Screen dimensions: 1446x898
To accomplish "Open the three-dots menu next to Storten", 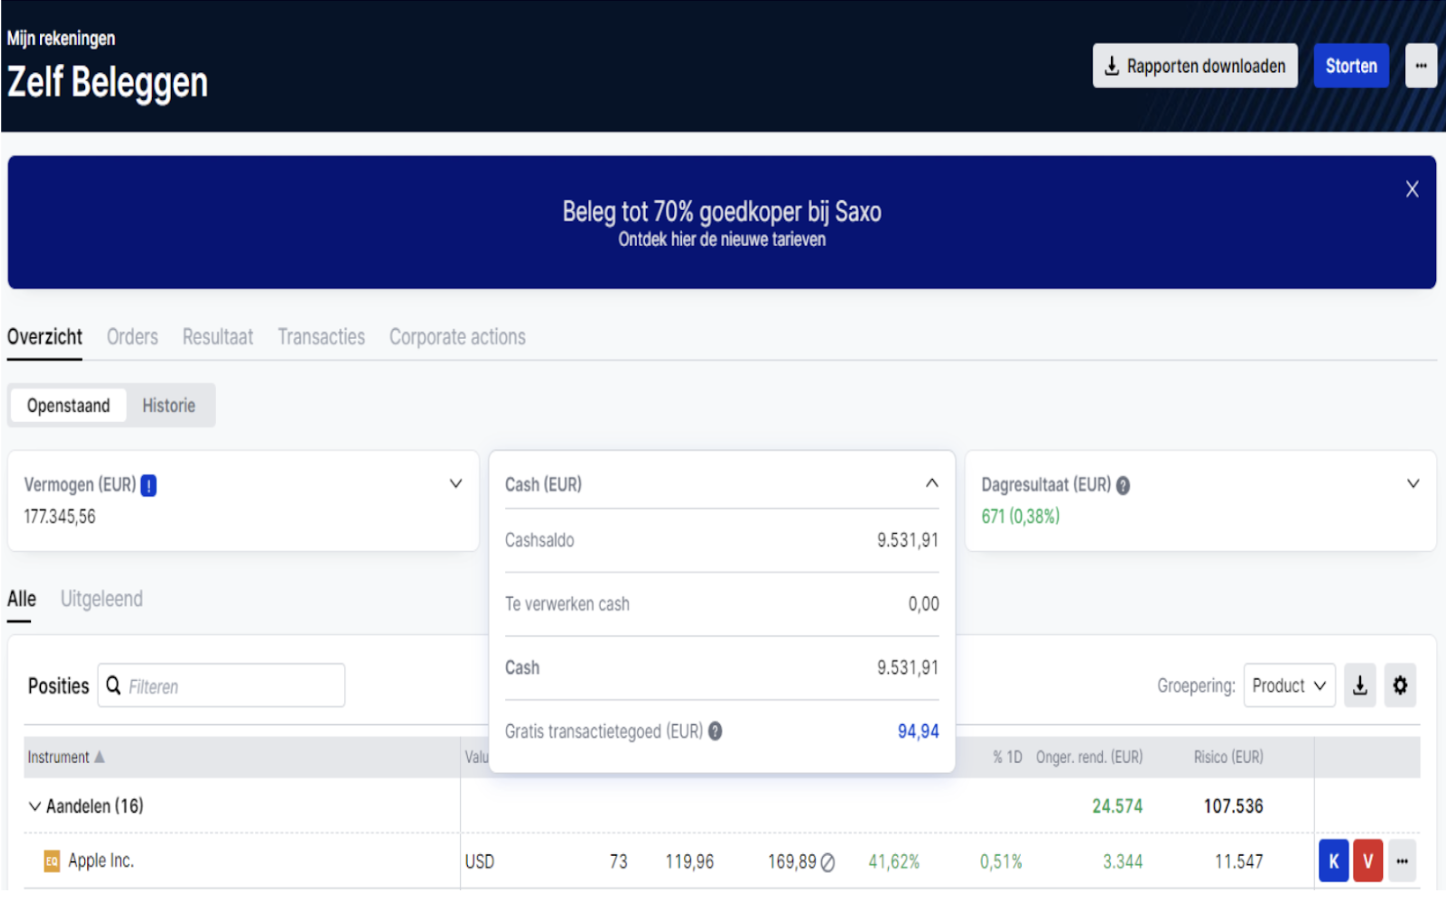I will (x=1420, y=66).
